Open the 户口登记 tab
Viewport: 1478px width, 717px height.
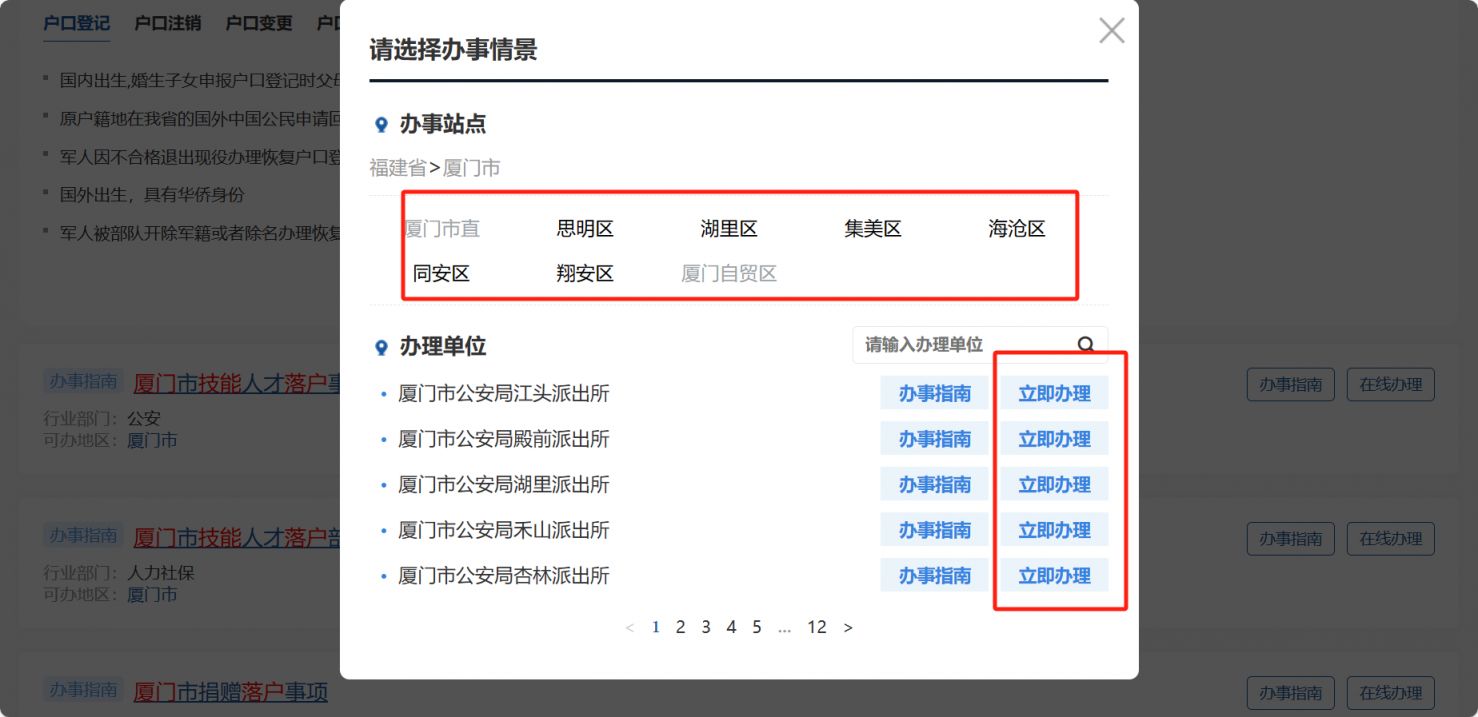pyautogui.click(x=77, y=23)
